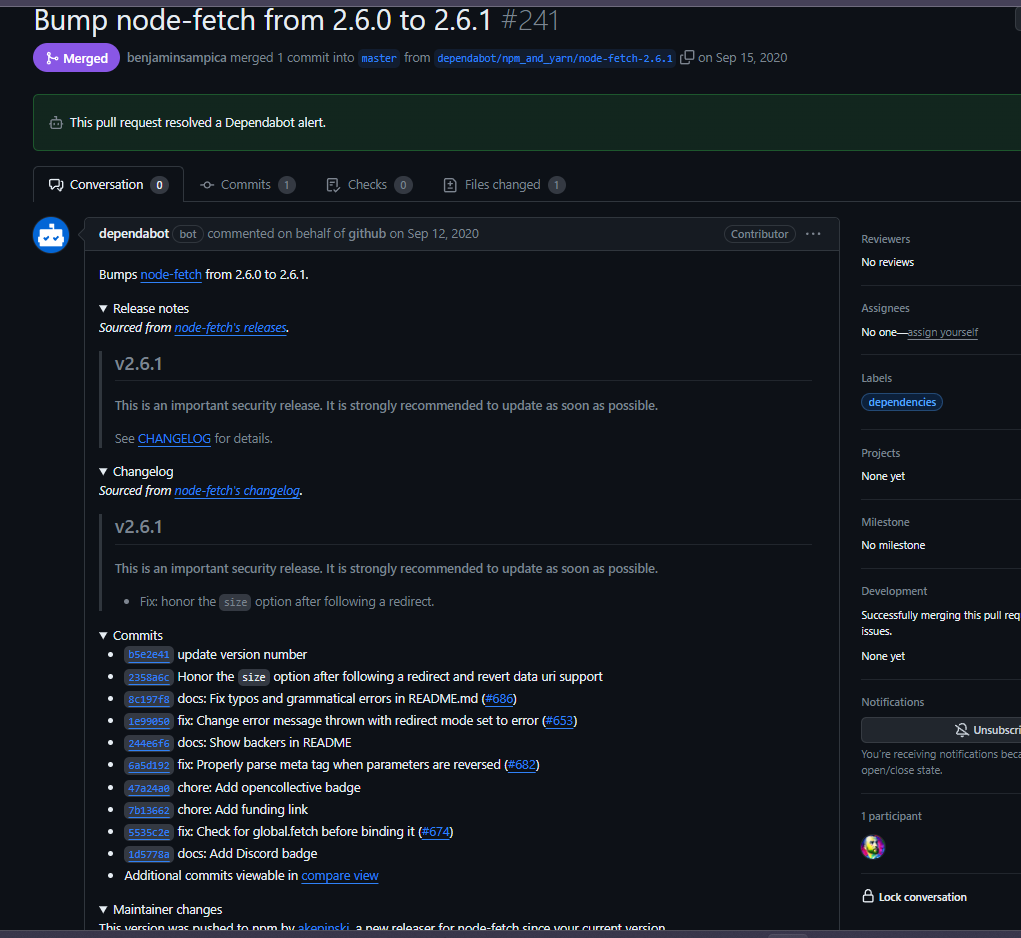Viewport: 1021px width, 938px height.
Task: Open the Files changed tab
Action: pyautogui.click(x=504, y=185)
